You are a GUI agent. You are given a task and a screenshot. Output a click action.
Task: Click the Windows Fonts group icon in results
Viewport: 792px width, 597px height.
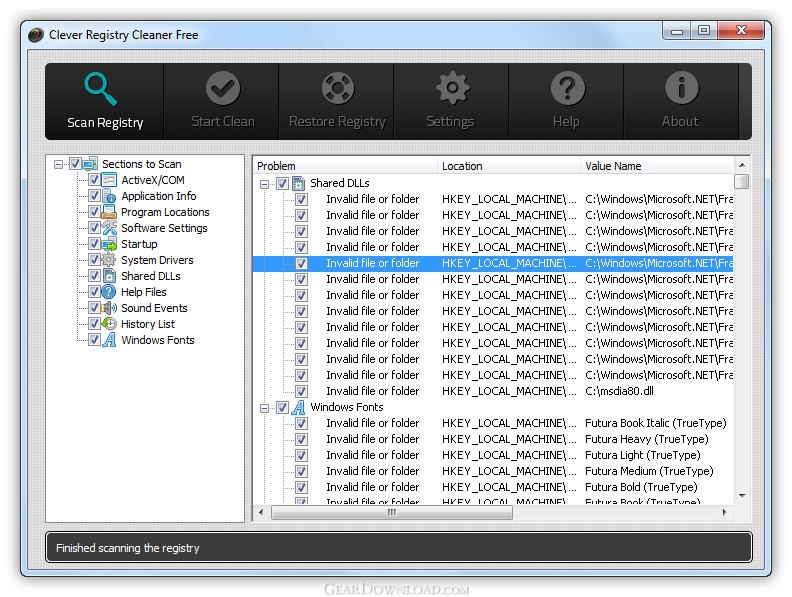299,407
